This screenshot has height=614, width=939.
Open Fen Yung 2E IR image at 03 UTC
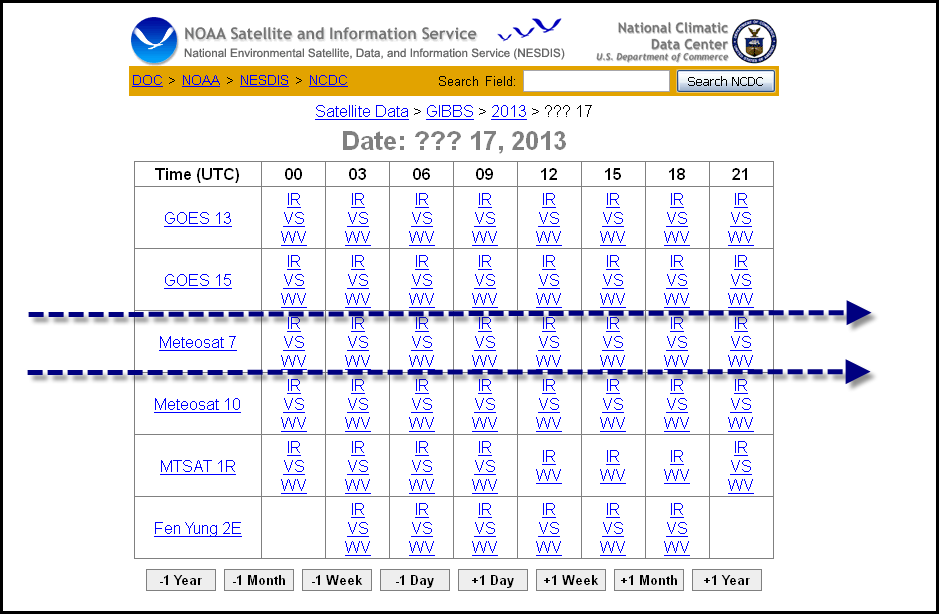pos(358,510)
